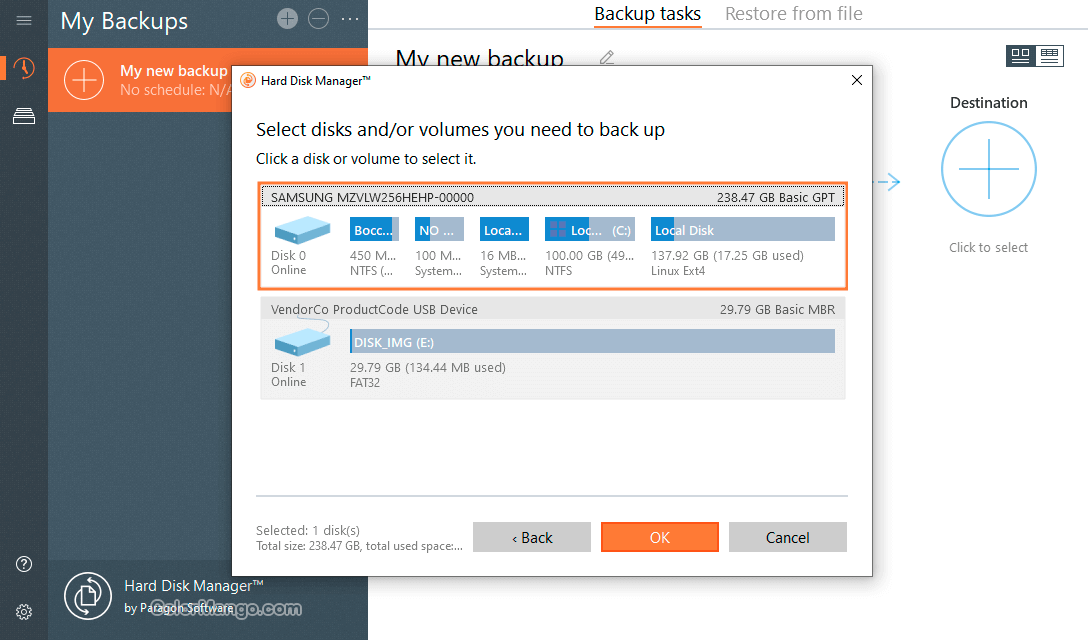Select the DISK_IMG (E:) FAT32 volume

(x=592, y=343)
